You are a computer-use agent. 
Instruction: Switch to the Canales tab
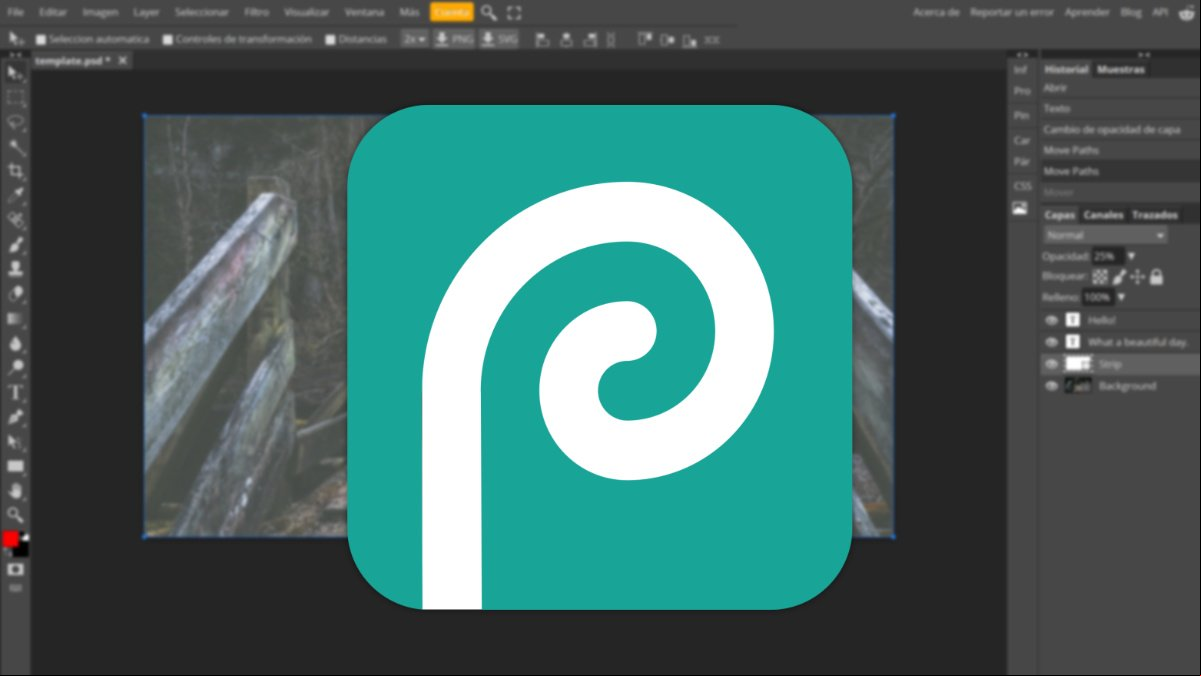click(1103, 215)
